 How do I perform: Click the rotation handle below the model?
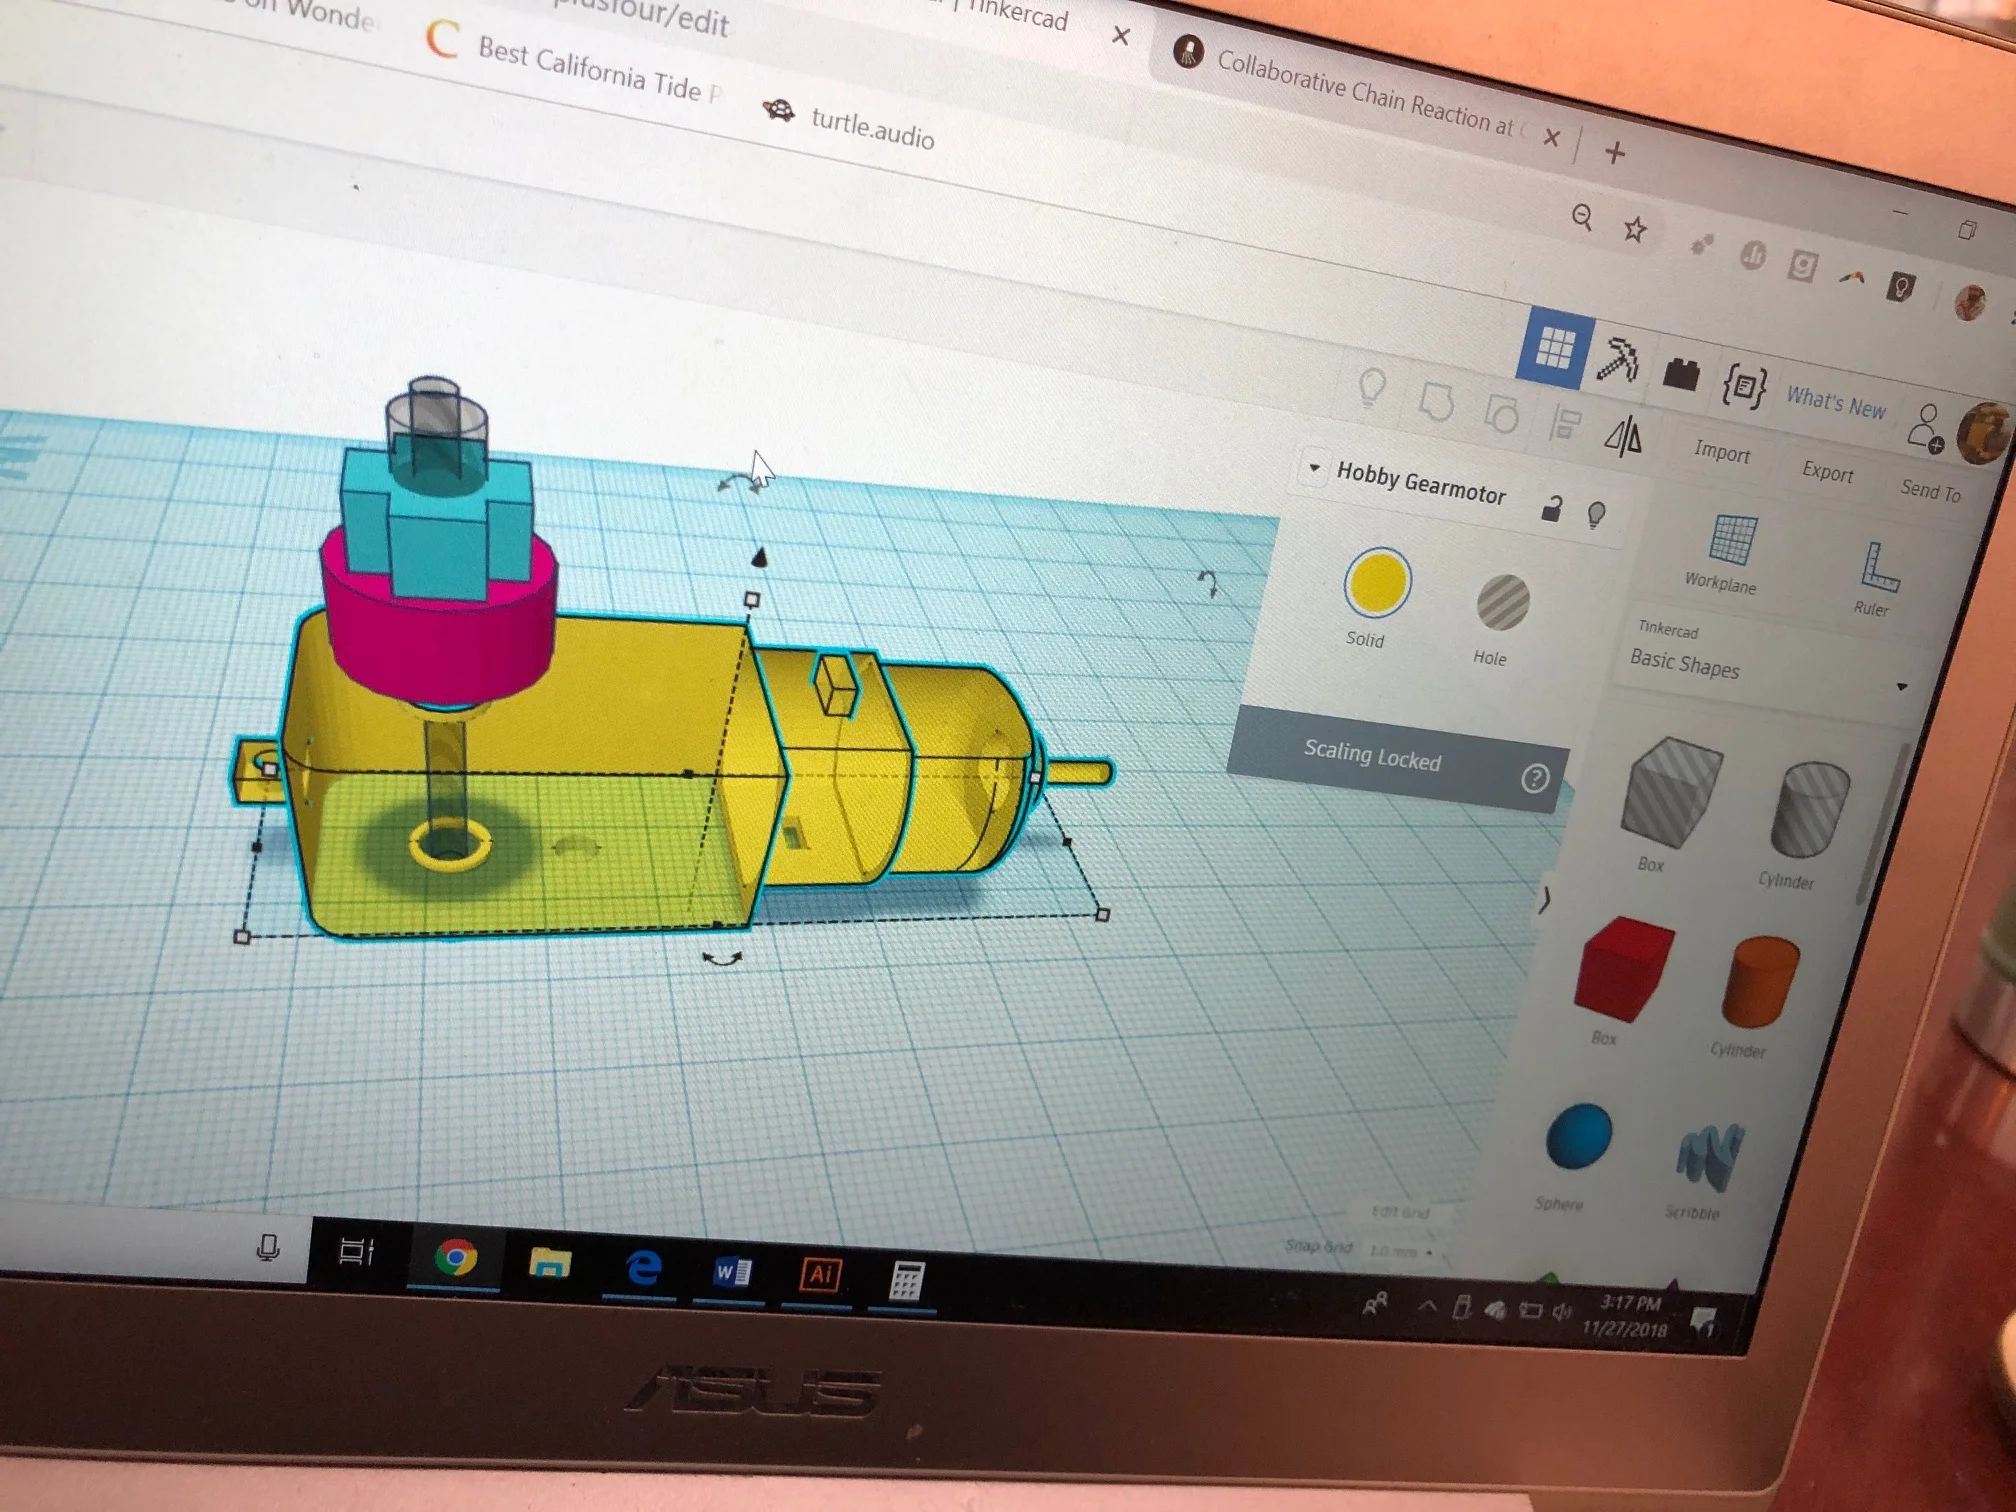(721, 958)
